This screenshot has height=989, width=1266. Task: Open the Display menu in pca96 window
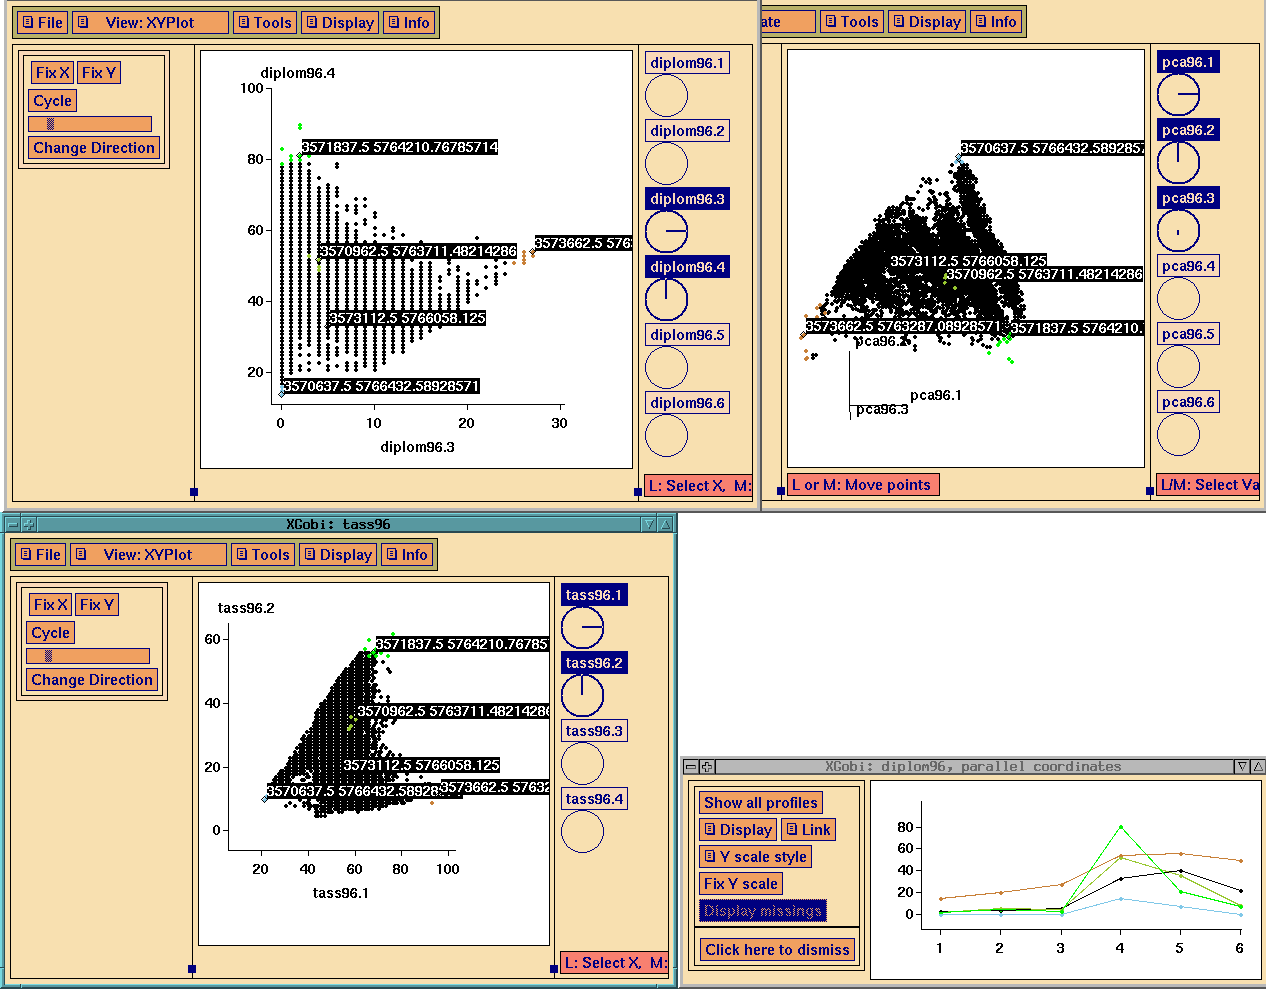coord(926,20)
